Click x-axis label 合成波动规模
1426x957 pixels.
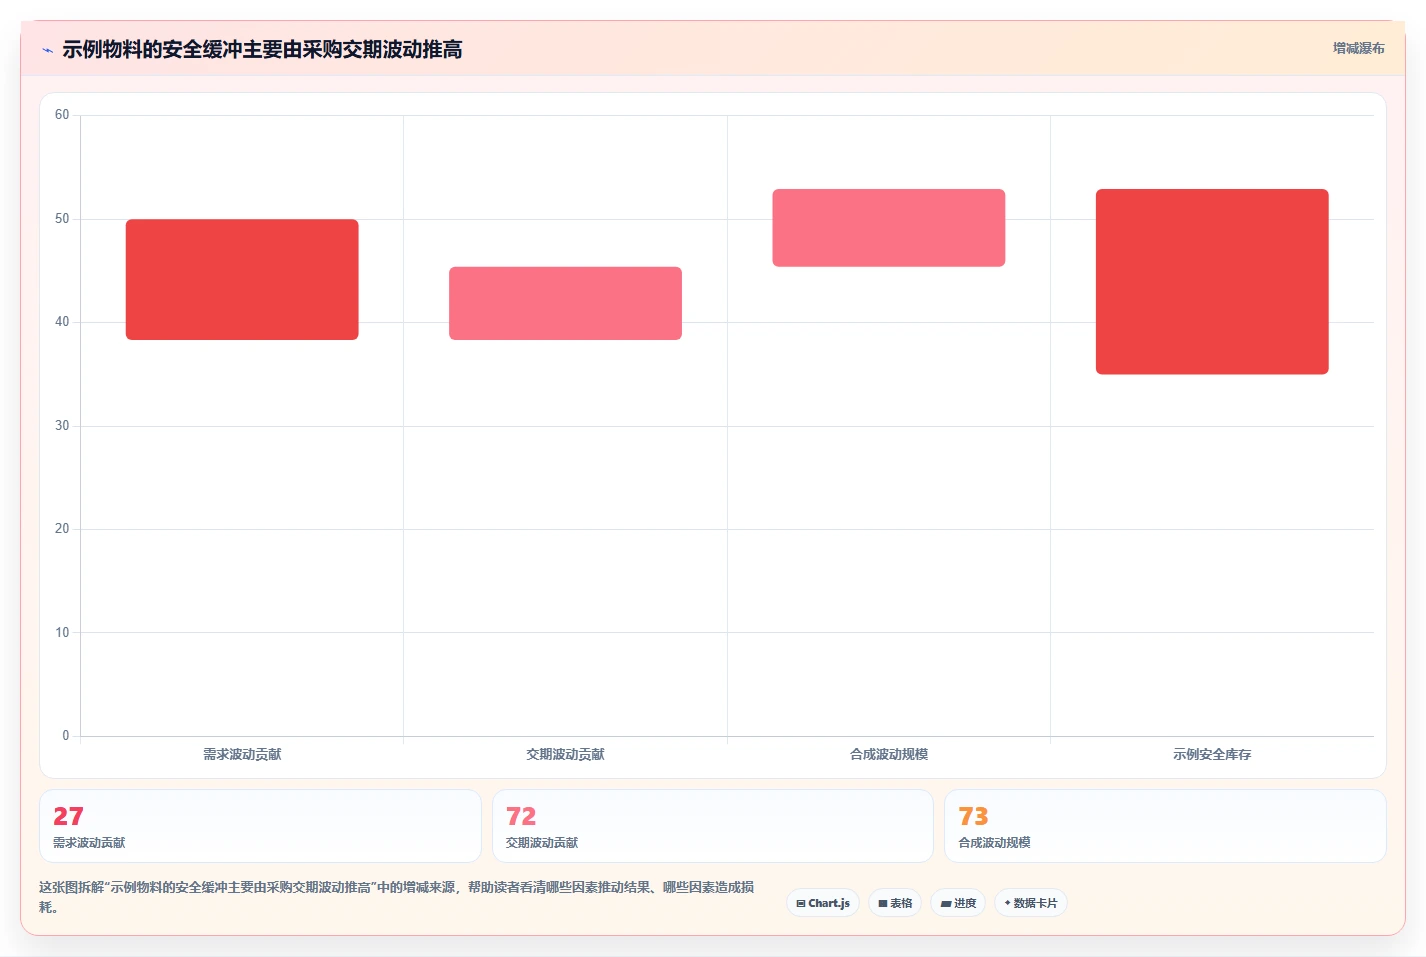click(x=889, y=754)
